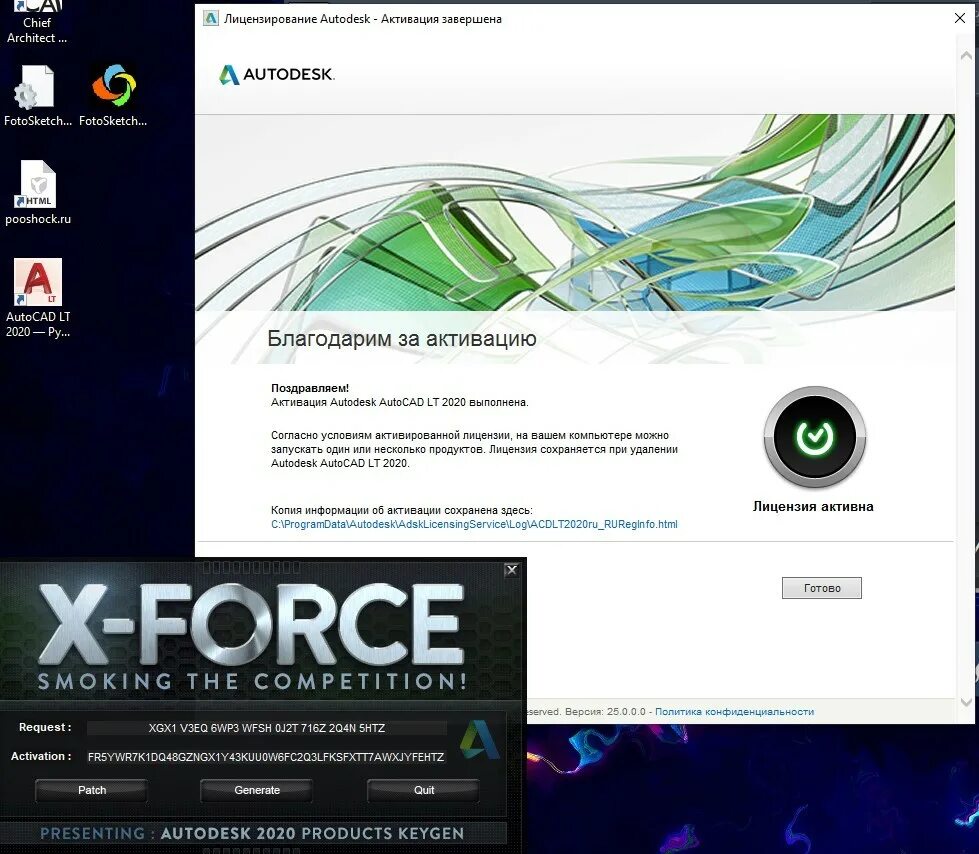
Task: Open the ACDLT2020ru_RURegInfo.html log link
Action: 474,524
